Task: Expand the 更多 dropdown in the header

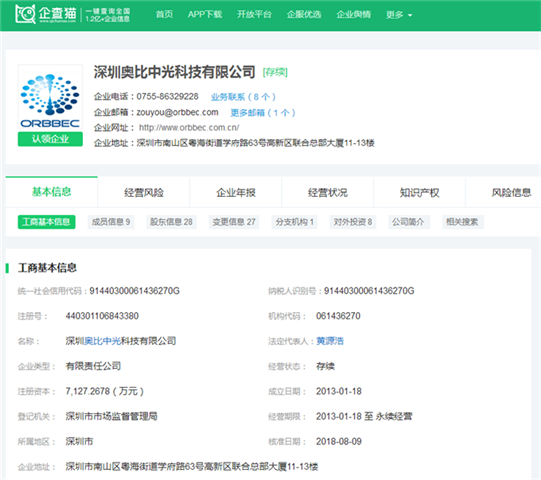Action: (399, 14)
